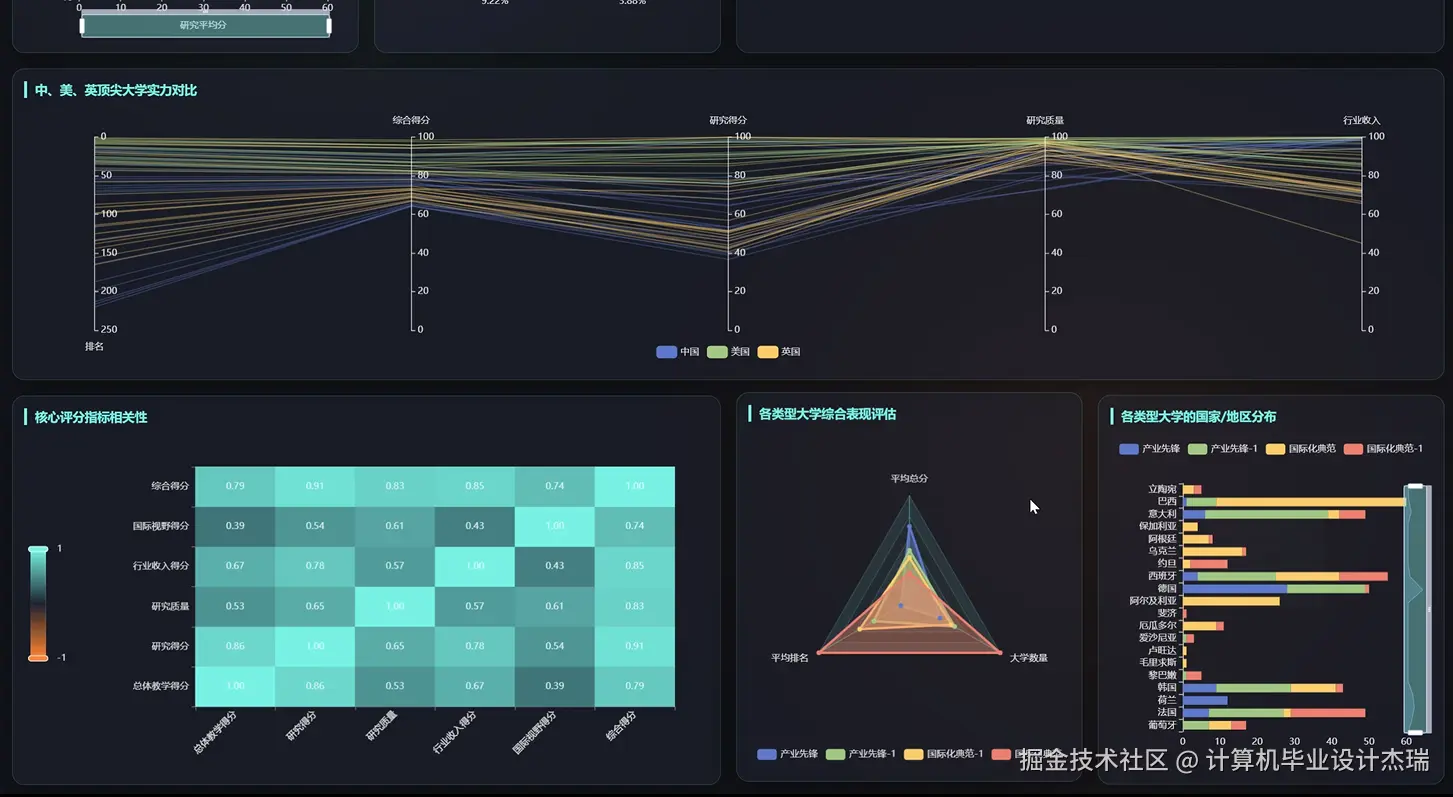Click the 大学数量 radar axis label
1453x797 pixels.
pyautogui.click(x=1029, y=658)
